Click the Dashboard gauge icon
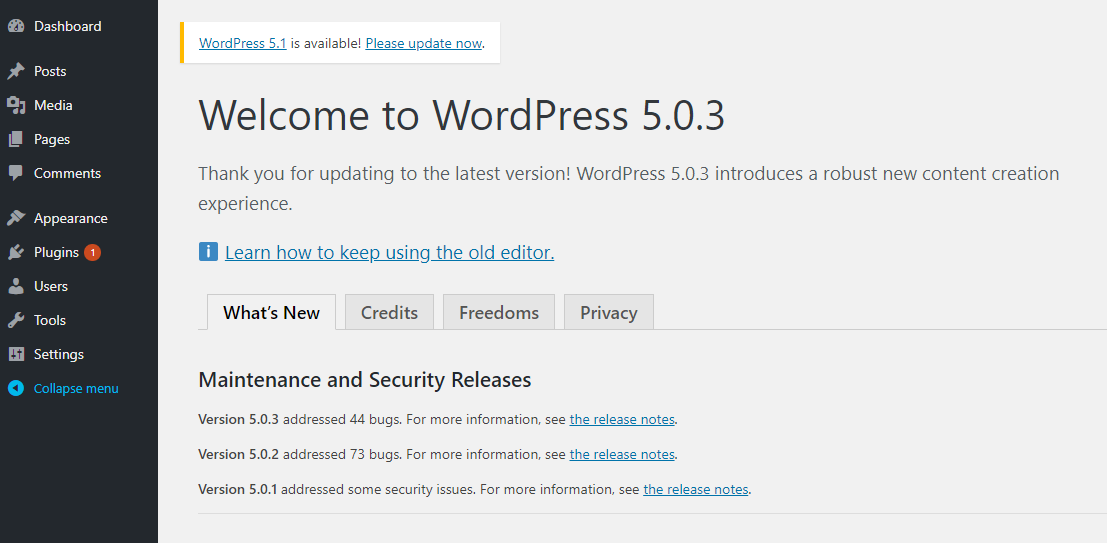The height and width of the screenshot is (543, 1107). click(16, 26)
